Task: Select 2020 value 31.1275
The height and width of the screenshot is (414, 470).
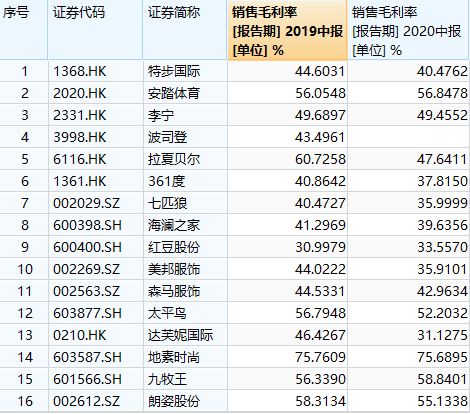Action: coord(442,335)
